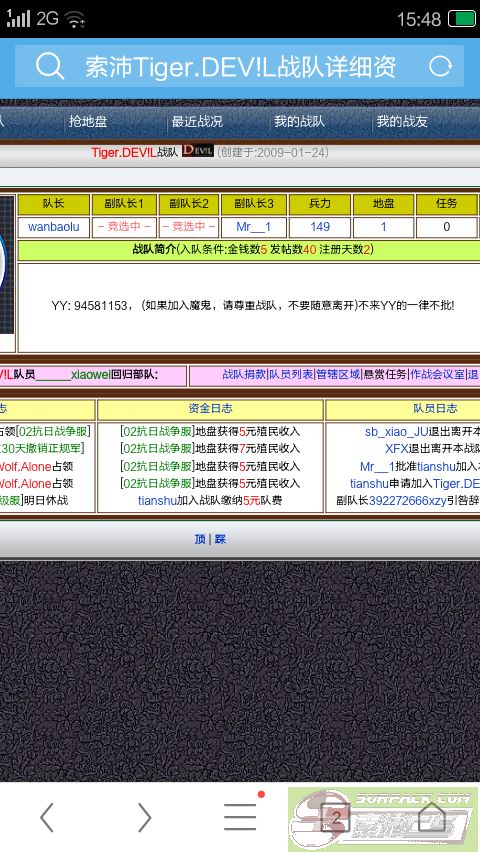Click 队员日志 column header
The image size is (480, 854).
pyautogui.click(x=435, y=409)
